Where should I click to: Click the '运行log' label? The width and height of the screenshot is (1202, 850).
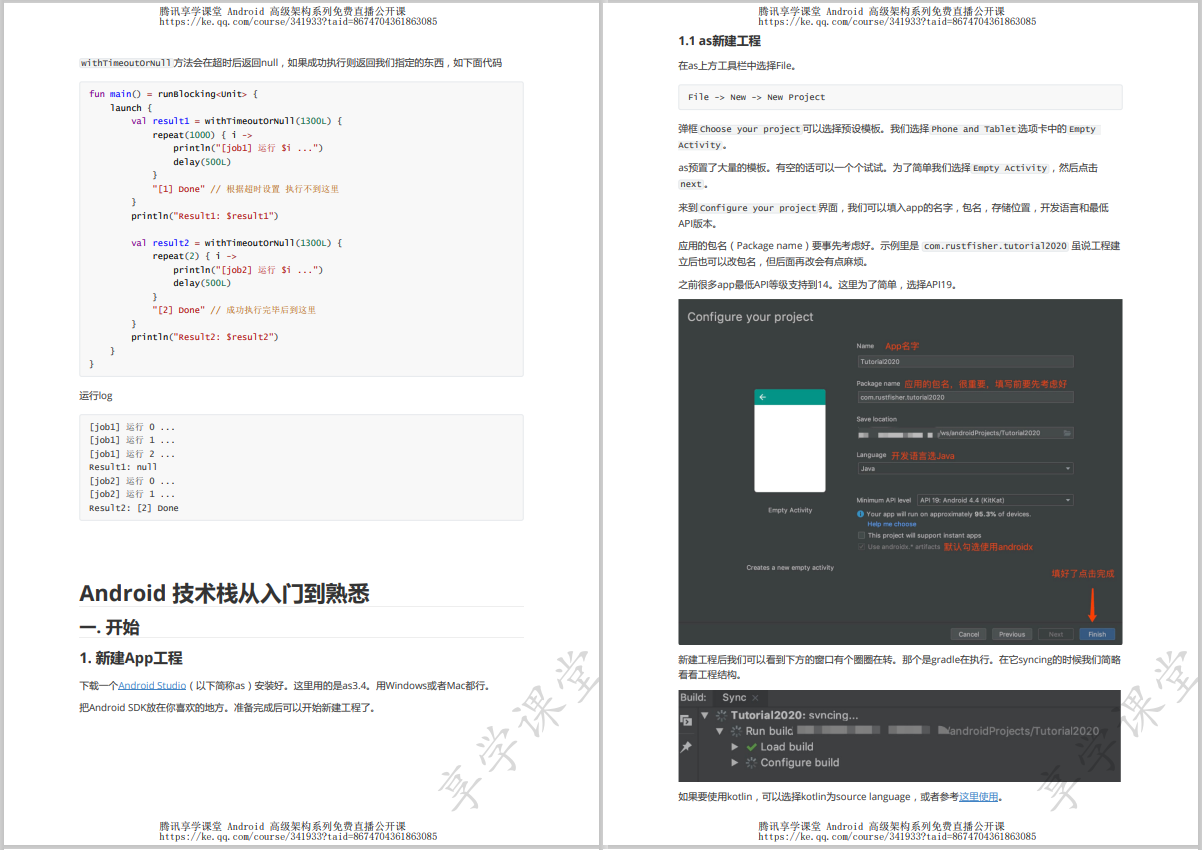click(96, 396)
